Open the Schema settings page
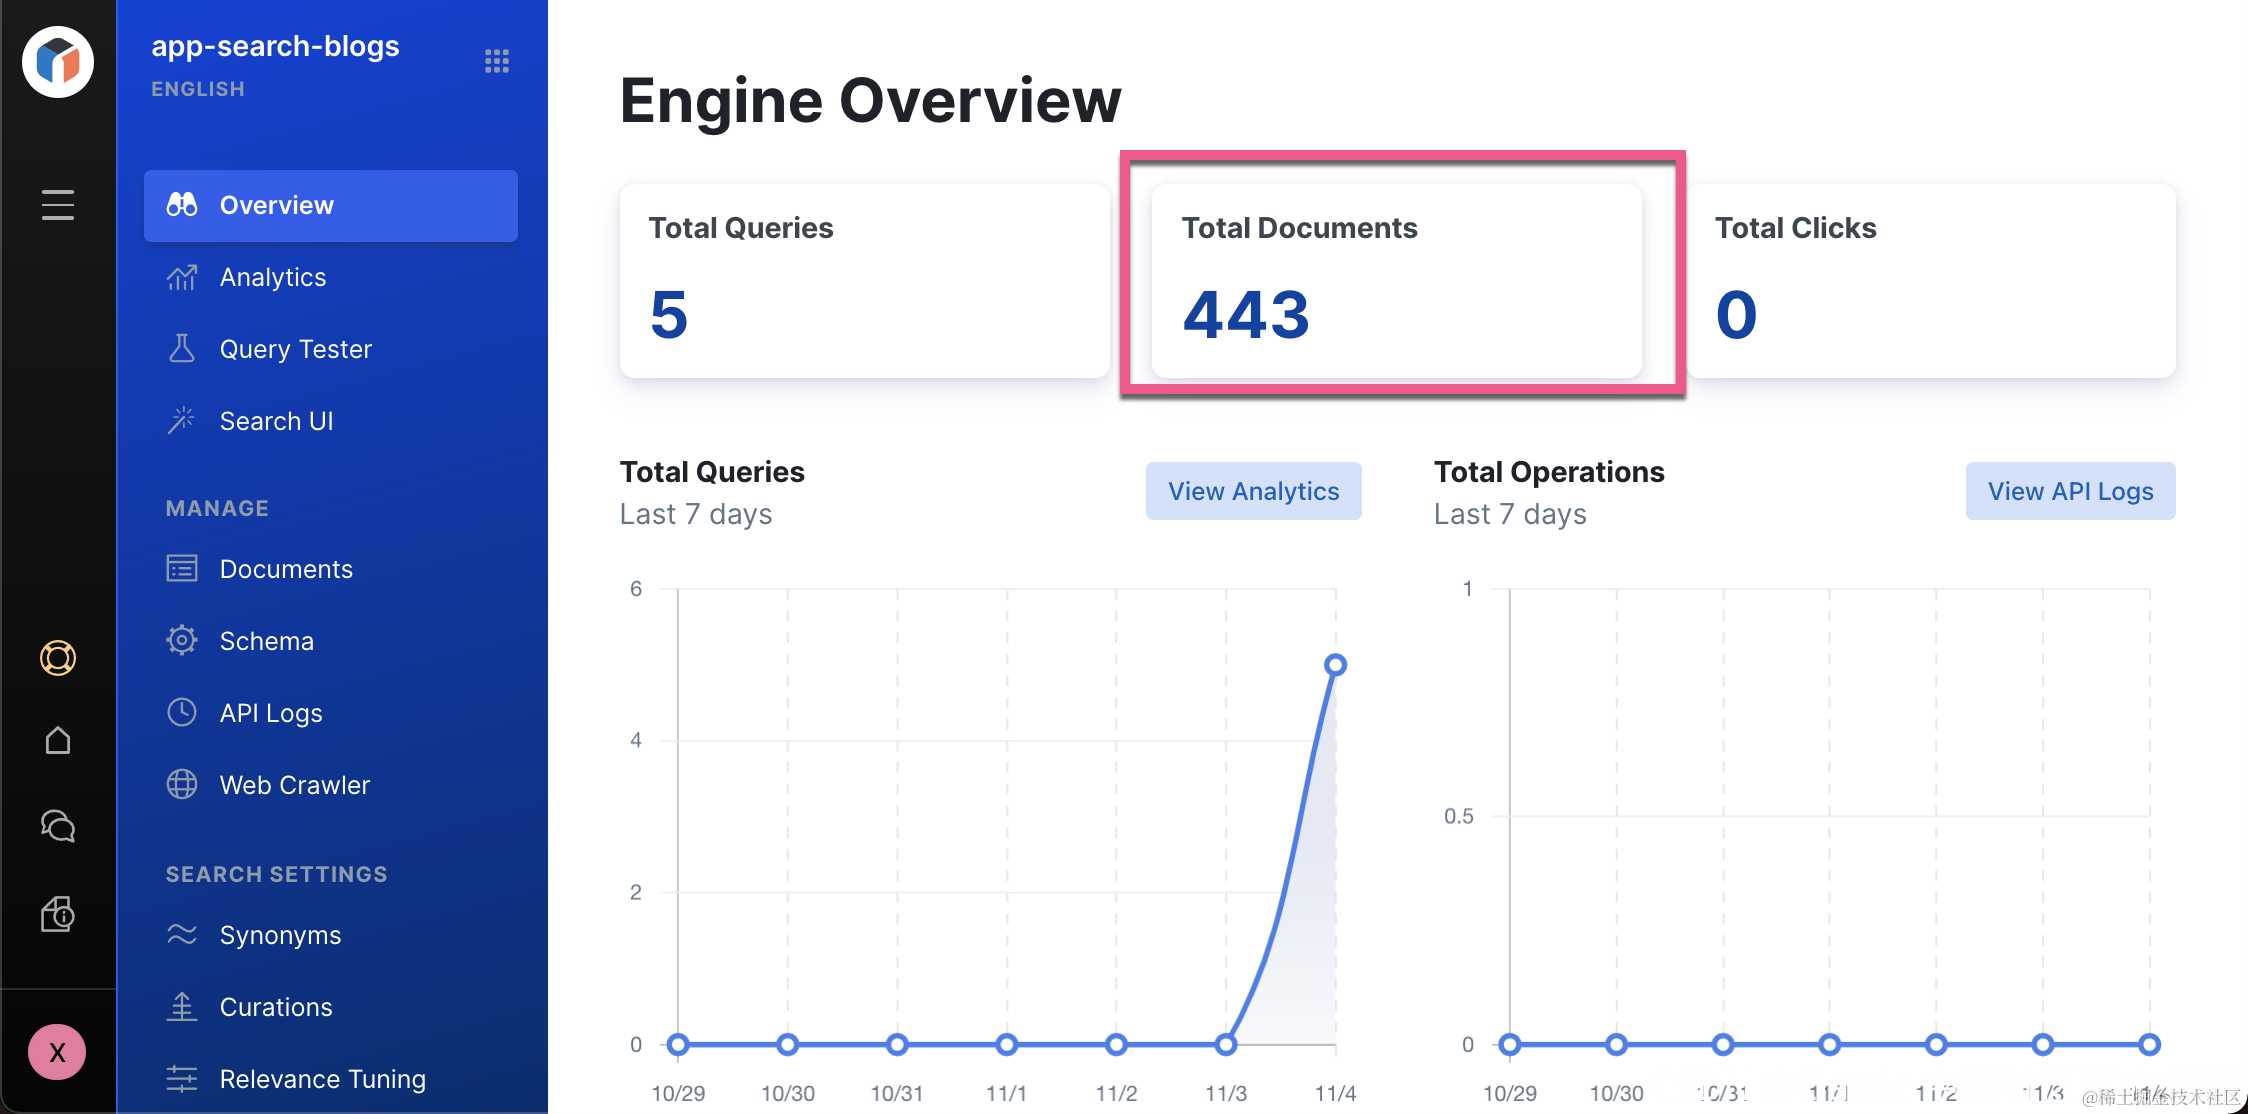 coord(266,641)
